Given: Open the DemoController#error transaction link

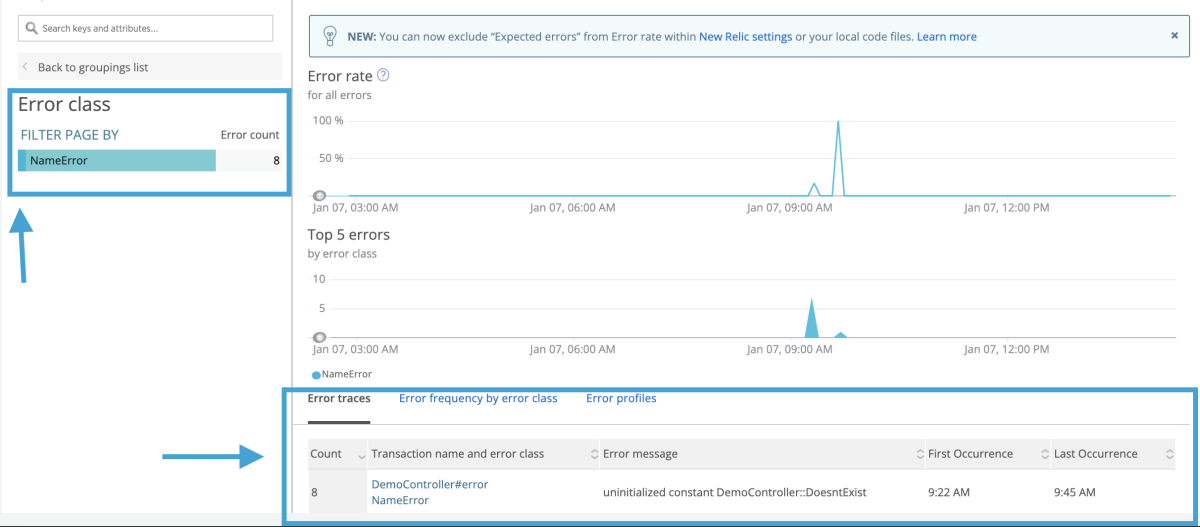Looking at the screenshot, I should pos(429,484).
